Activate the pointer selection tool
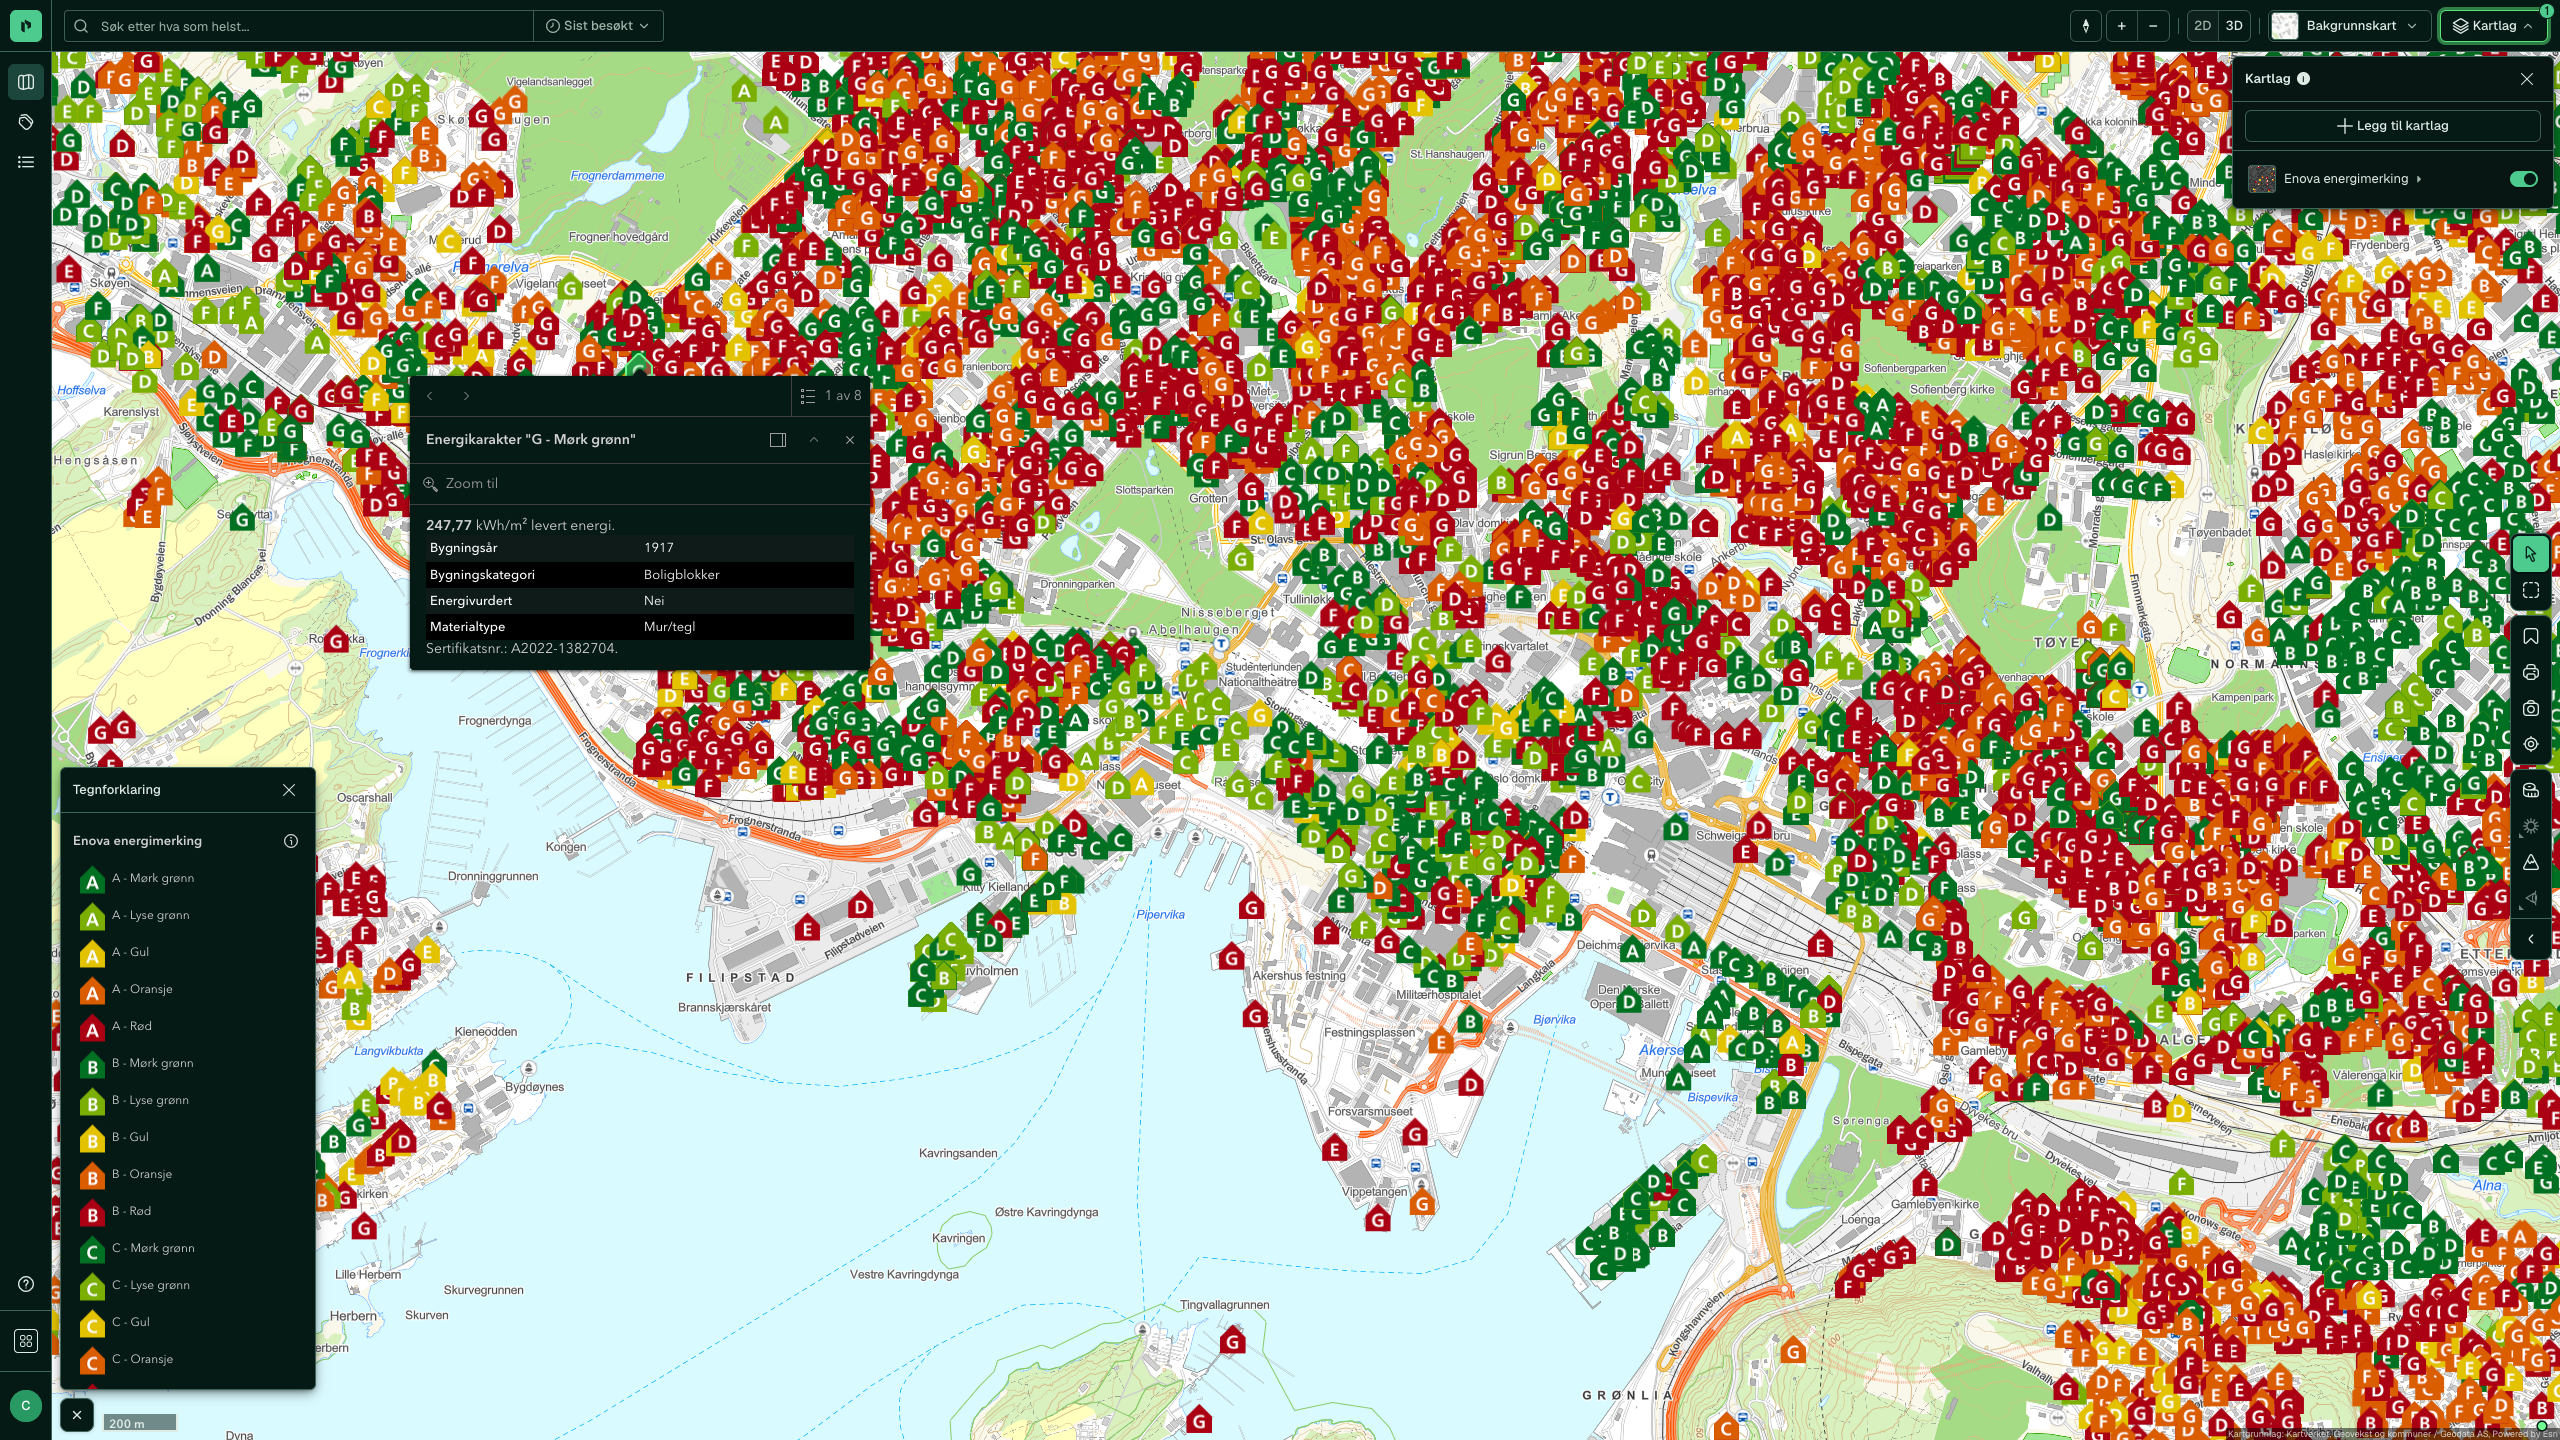 tap(2531, 554)
